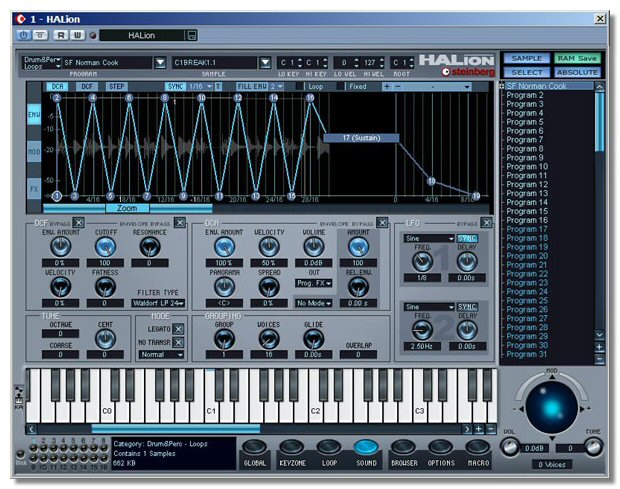Open the 1/16 sync resolution dropdown

tap(200, 87)
